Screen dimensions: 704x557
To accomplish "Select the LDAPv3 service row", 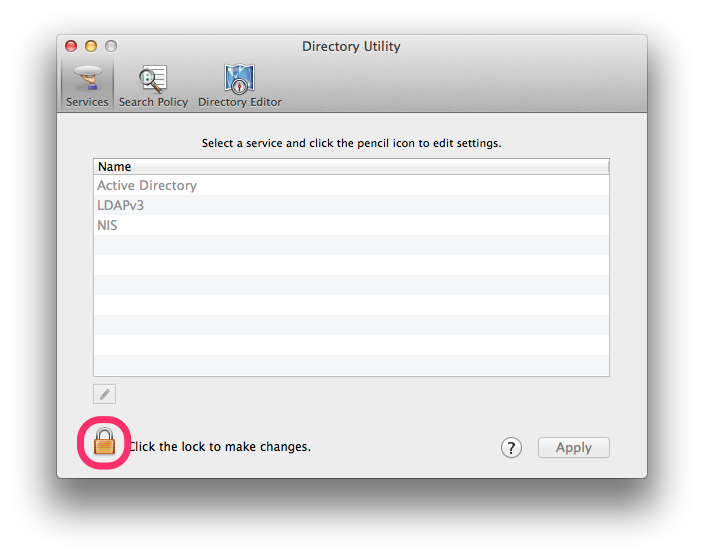I will (351, 205).
